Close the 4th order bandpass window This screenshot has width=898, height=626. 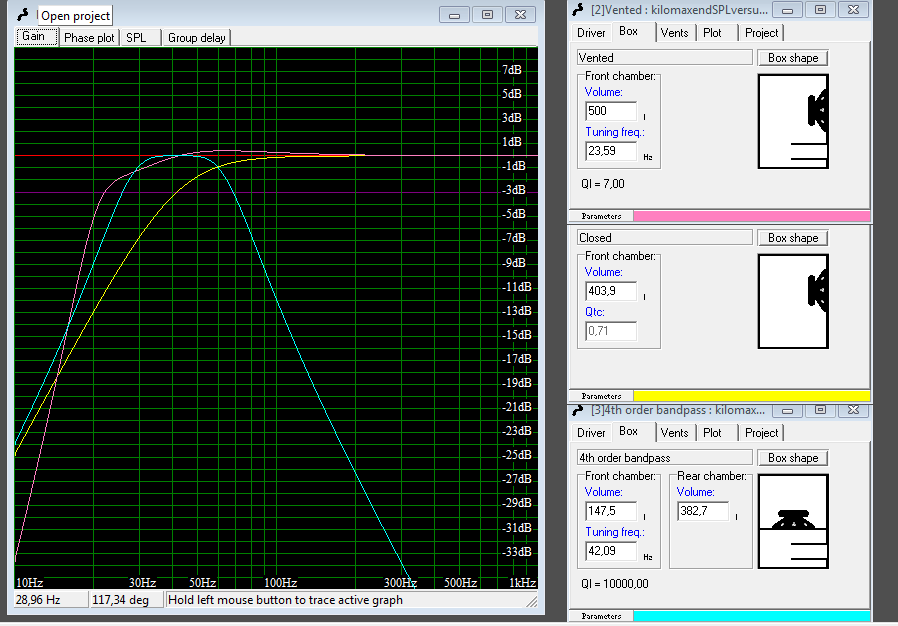[x=853, y=410]
